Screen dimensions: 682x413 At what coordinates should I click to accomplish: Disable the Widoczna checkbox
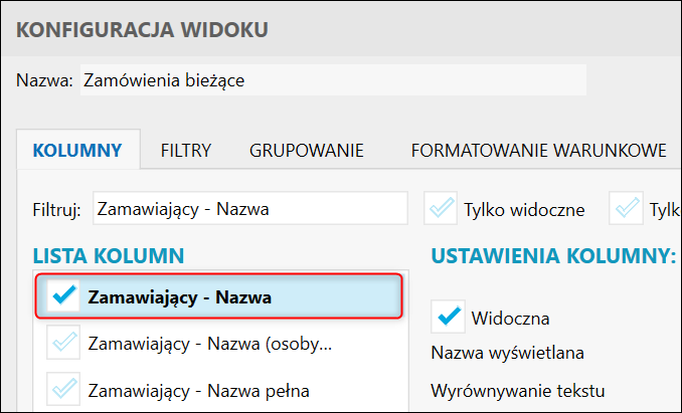pyautogui.click(x=447, y=318)
